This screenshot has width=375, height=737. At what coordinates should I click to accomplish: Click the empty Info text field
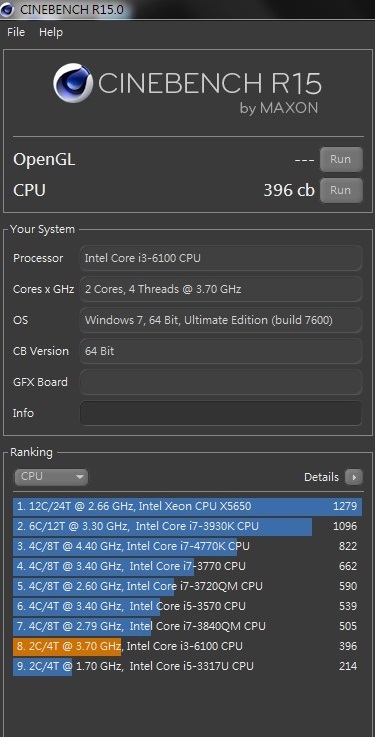[x=221, y=413]
